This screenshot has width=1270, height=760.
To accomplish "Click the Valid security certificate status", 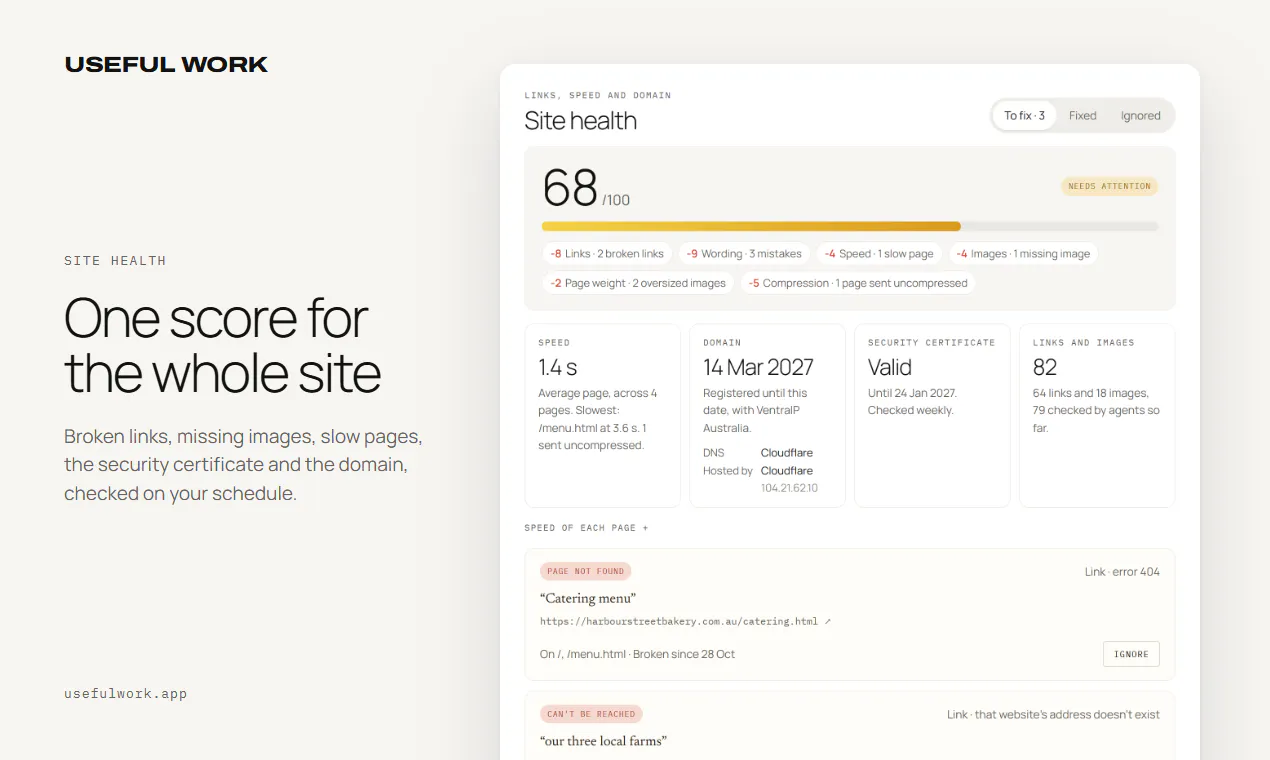I will 890,367.
